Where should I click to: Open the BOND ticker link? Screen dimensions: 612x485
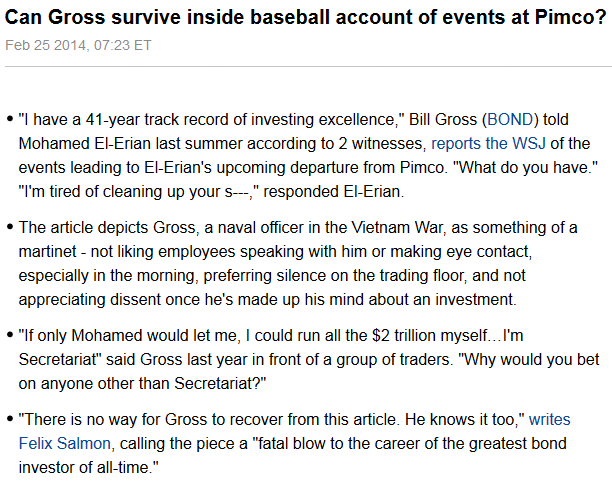[510, 119]
